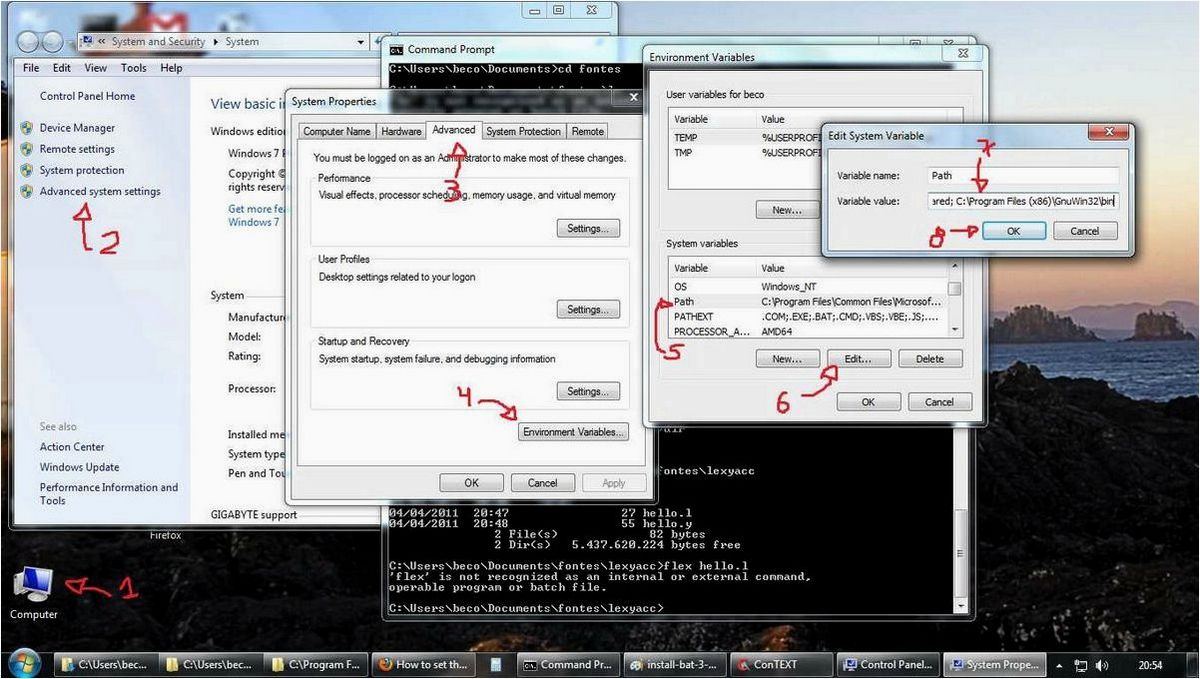Select the TMP user variable row
The height and width of the screenshot is (679, 1200).
744,153
